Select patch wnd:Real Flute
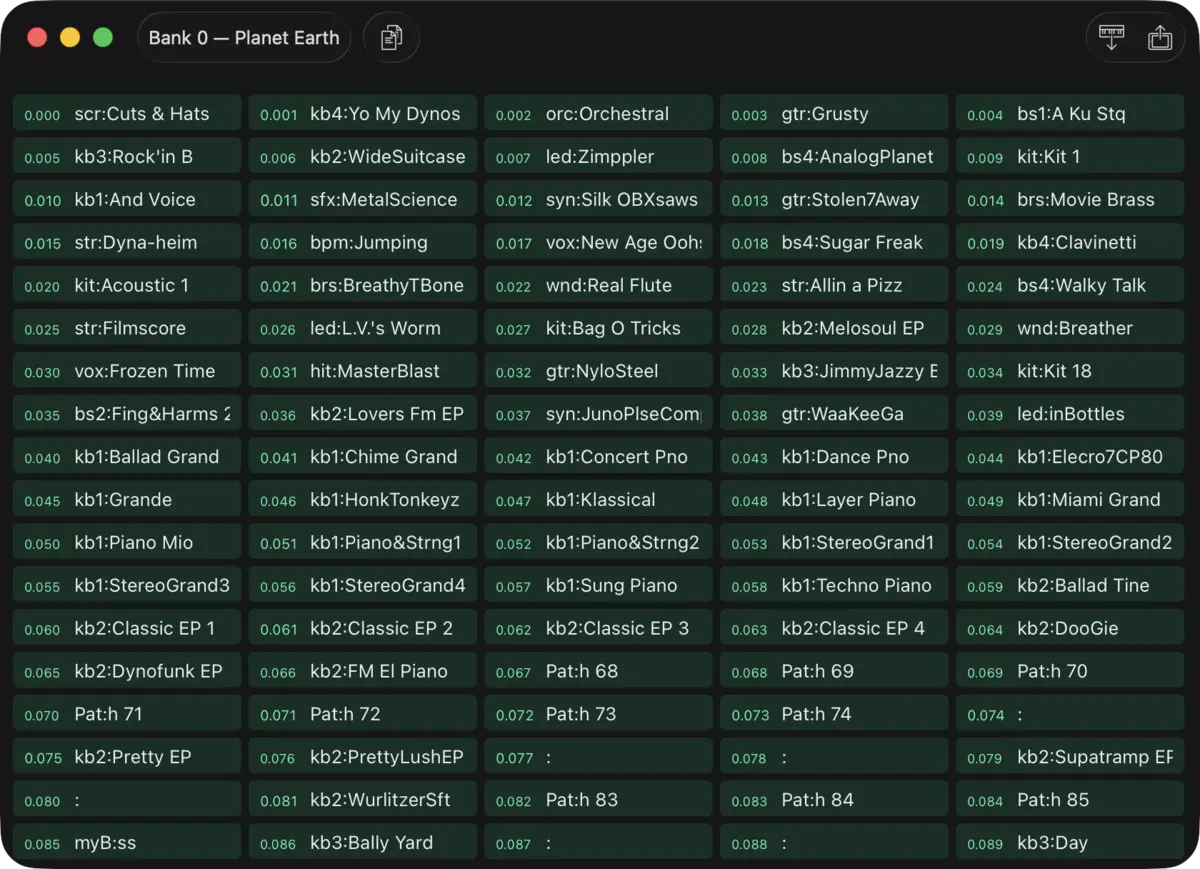The height and width of the screenshot is (869, 1200). [599, 286]
